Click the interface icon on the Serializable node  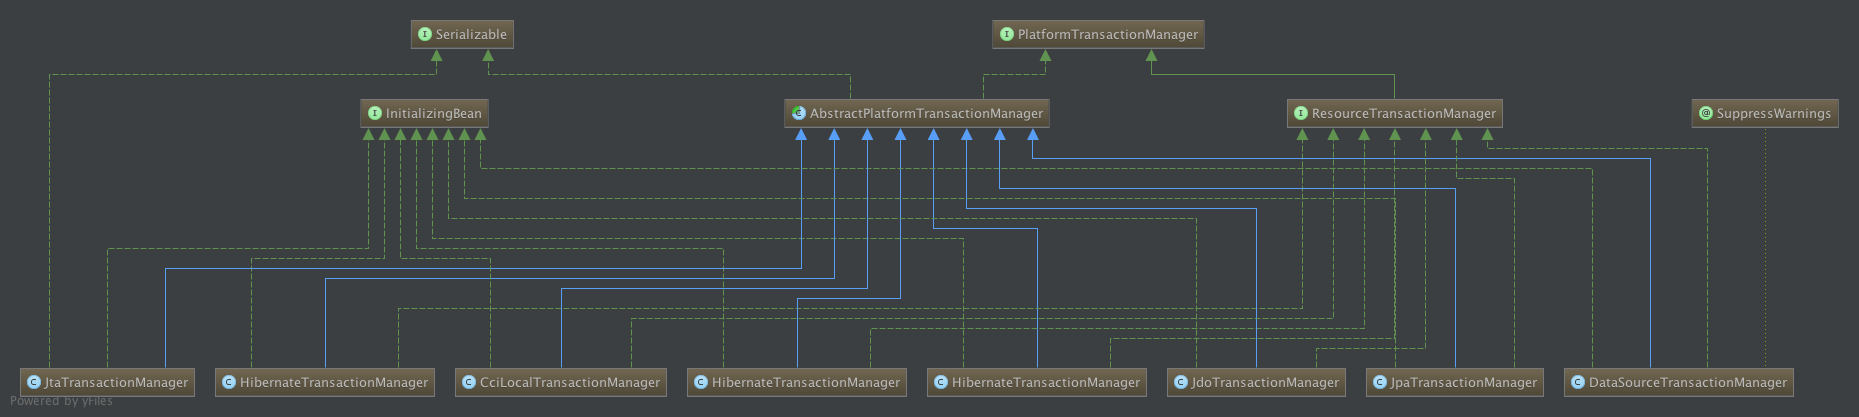[x=424, y=34]
